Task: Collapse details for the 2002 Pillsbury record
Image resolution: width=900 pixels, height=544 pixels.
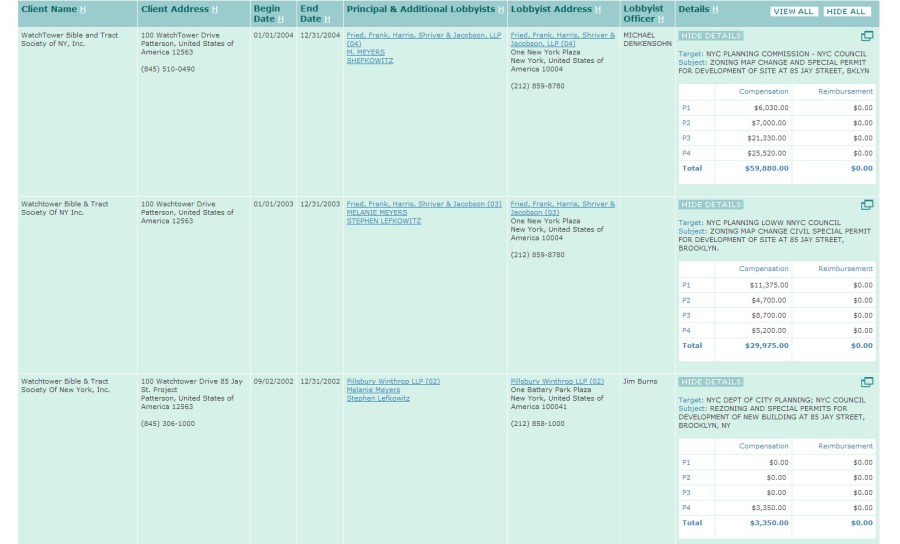Action: tap(710, 382)
